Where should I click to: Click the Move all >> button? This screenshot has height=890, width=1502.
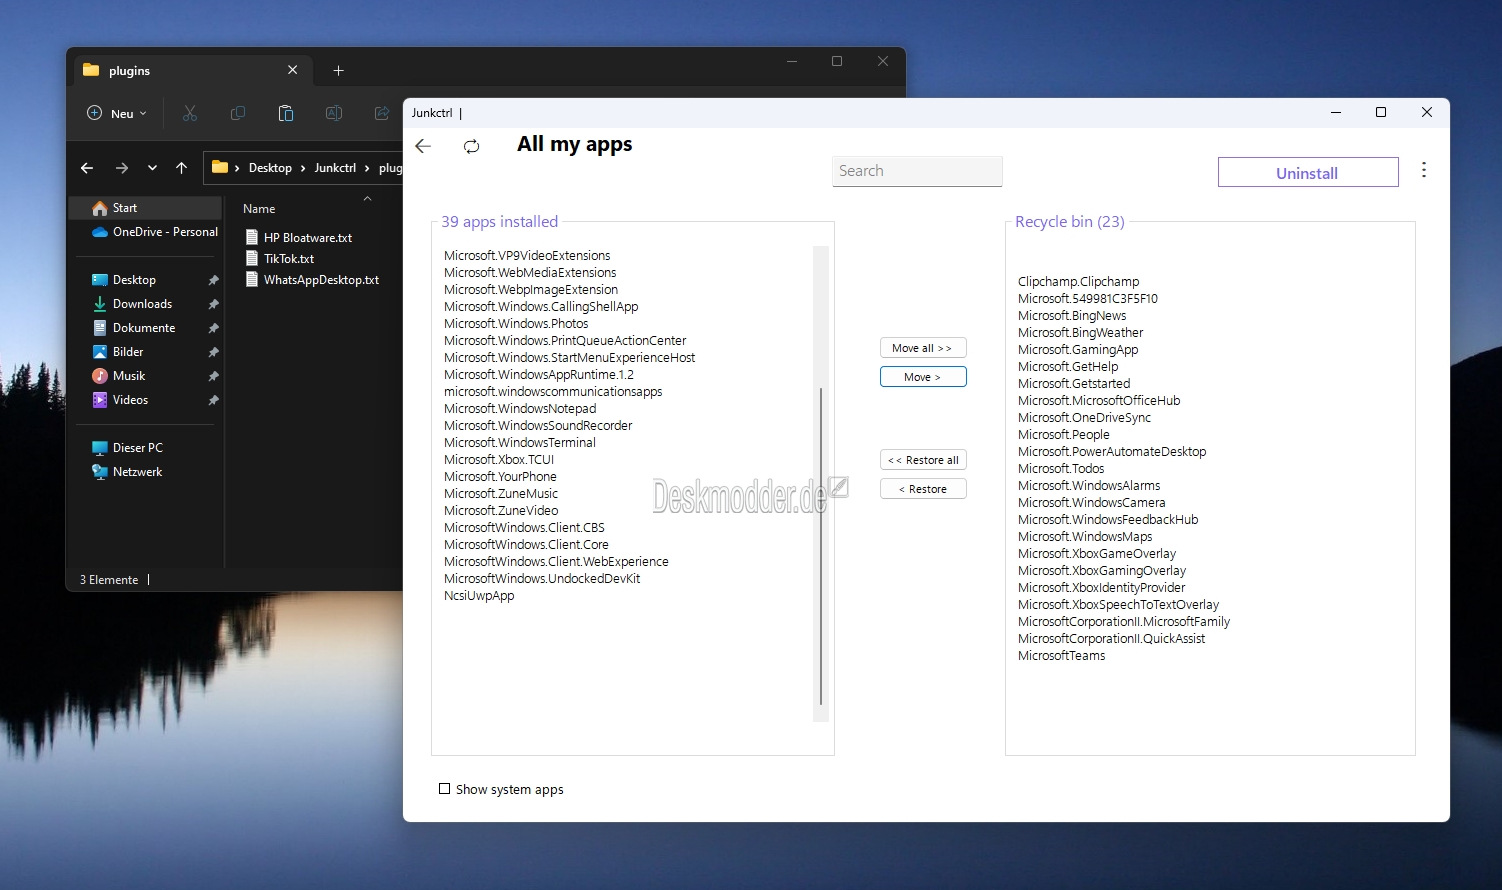click(923, 348)
